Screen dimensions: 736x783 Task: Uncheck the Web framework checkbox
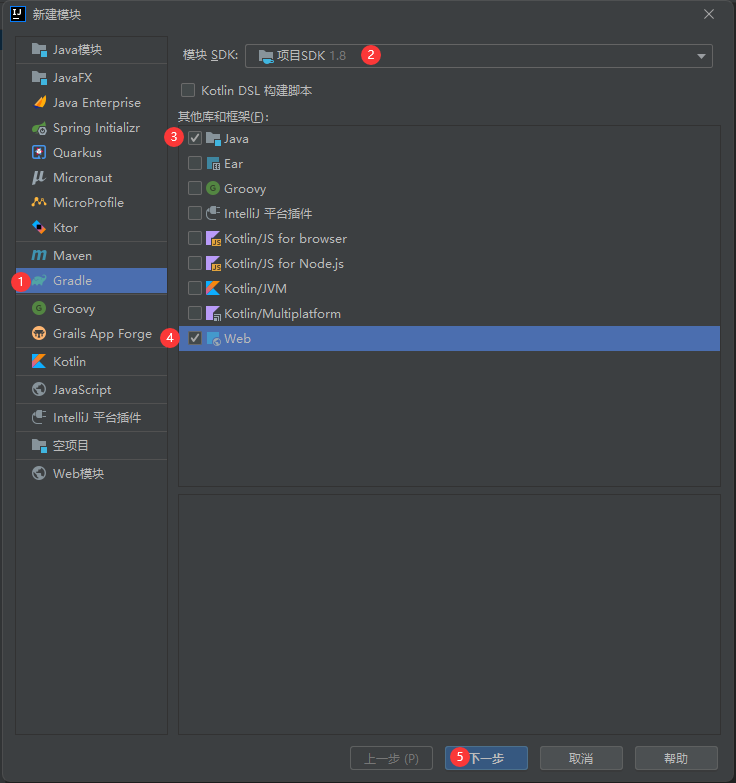(x=195, y=339)
